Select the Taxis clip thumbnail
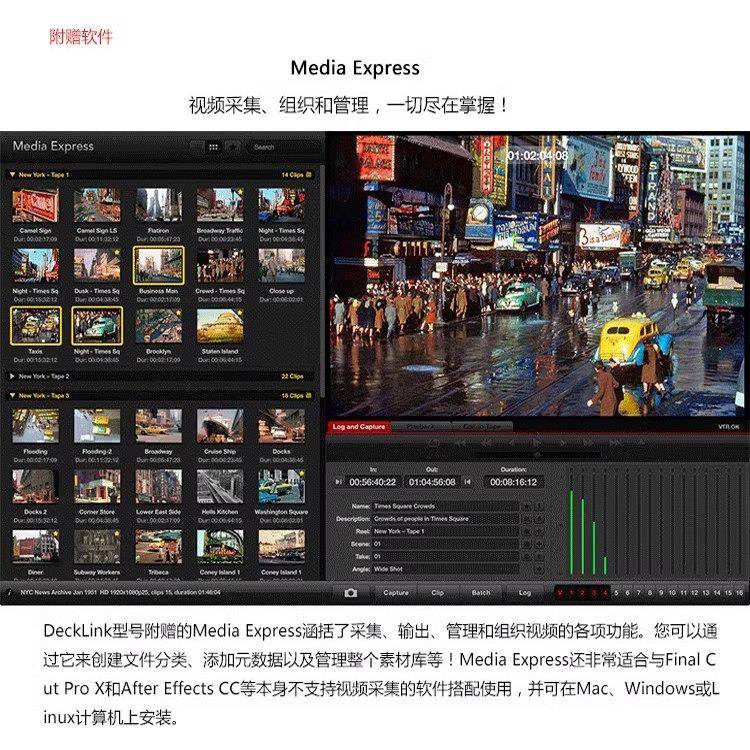Viewport: 750px width, 750px height. pyautogui.click(x=35, y=326)
